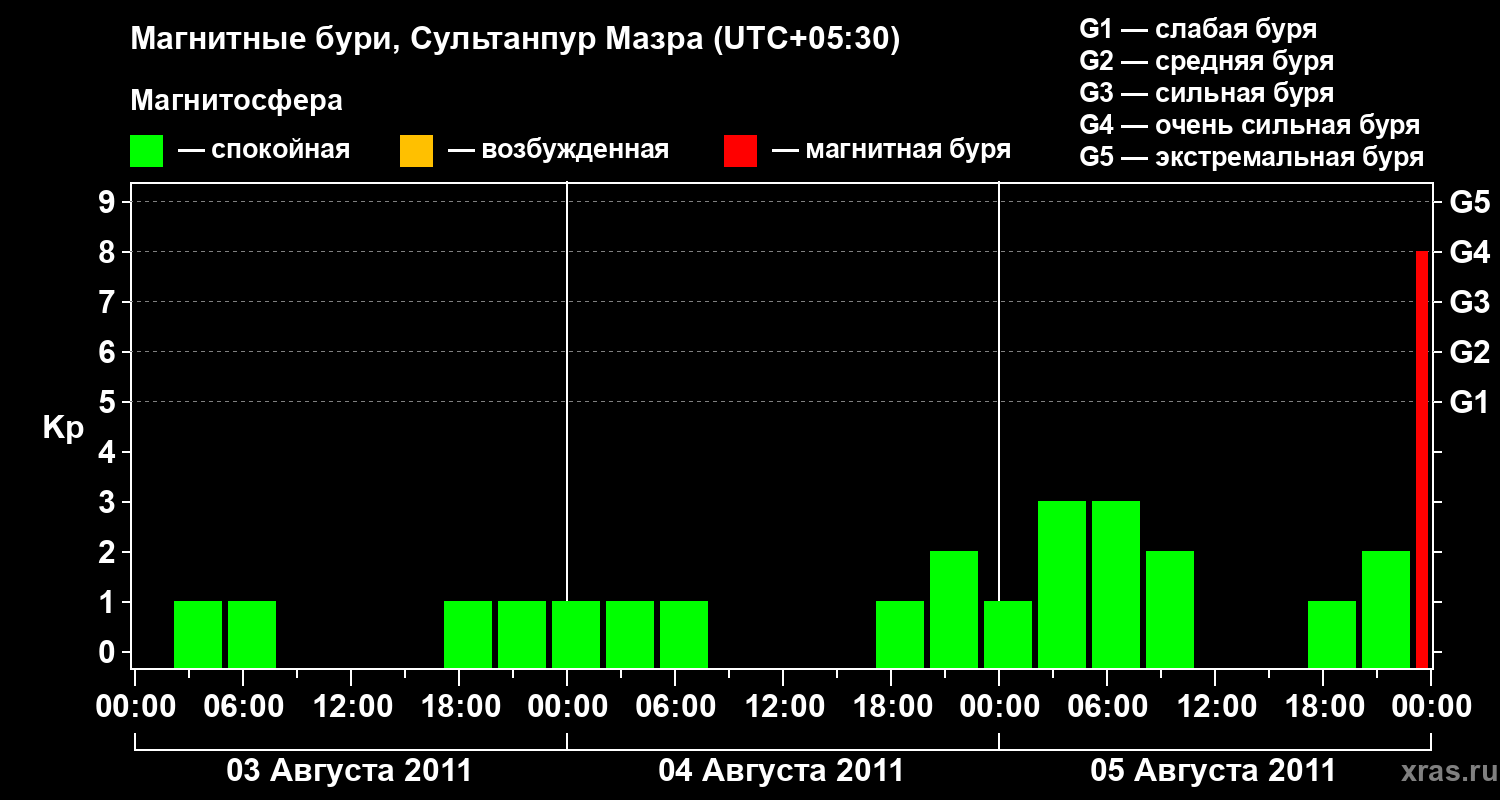Click the 'G5' label on the right axis
The image size is (1500, 800).
1469,202
